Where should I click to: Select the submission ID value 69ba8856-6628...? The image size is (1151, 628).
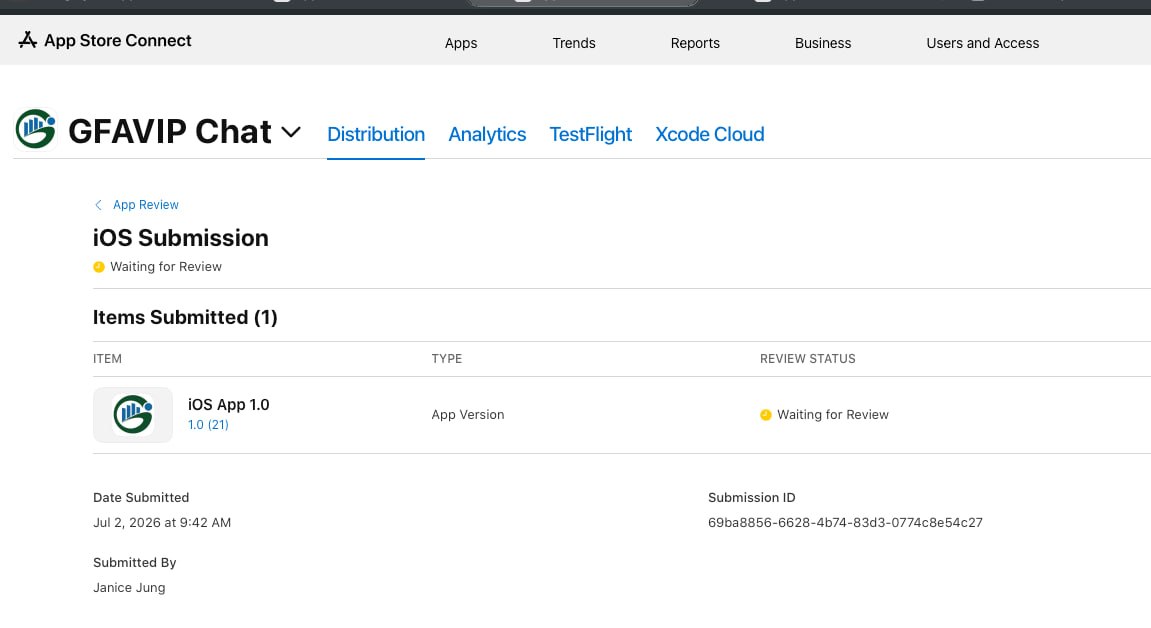tap(845, 522)
